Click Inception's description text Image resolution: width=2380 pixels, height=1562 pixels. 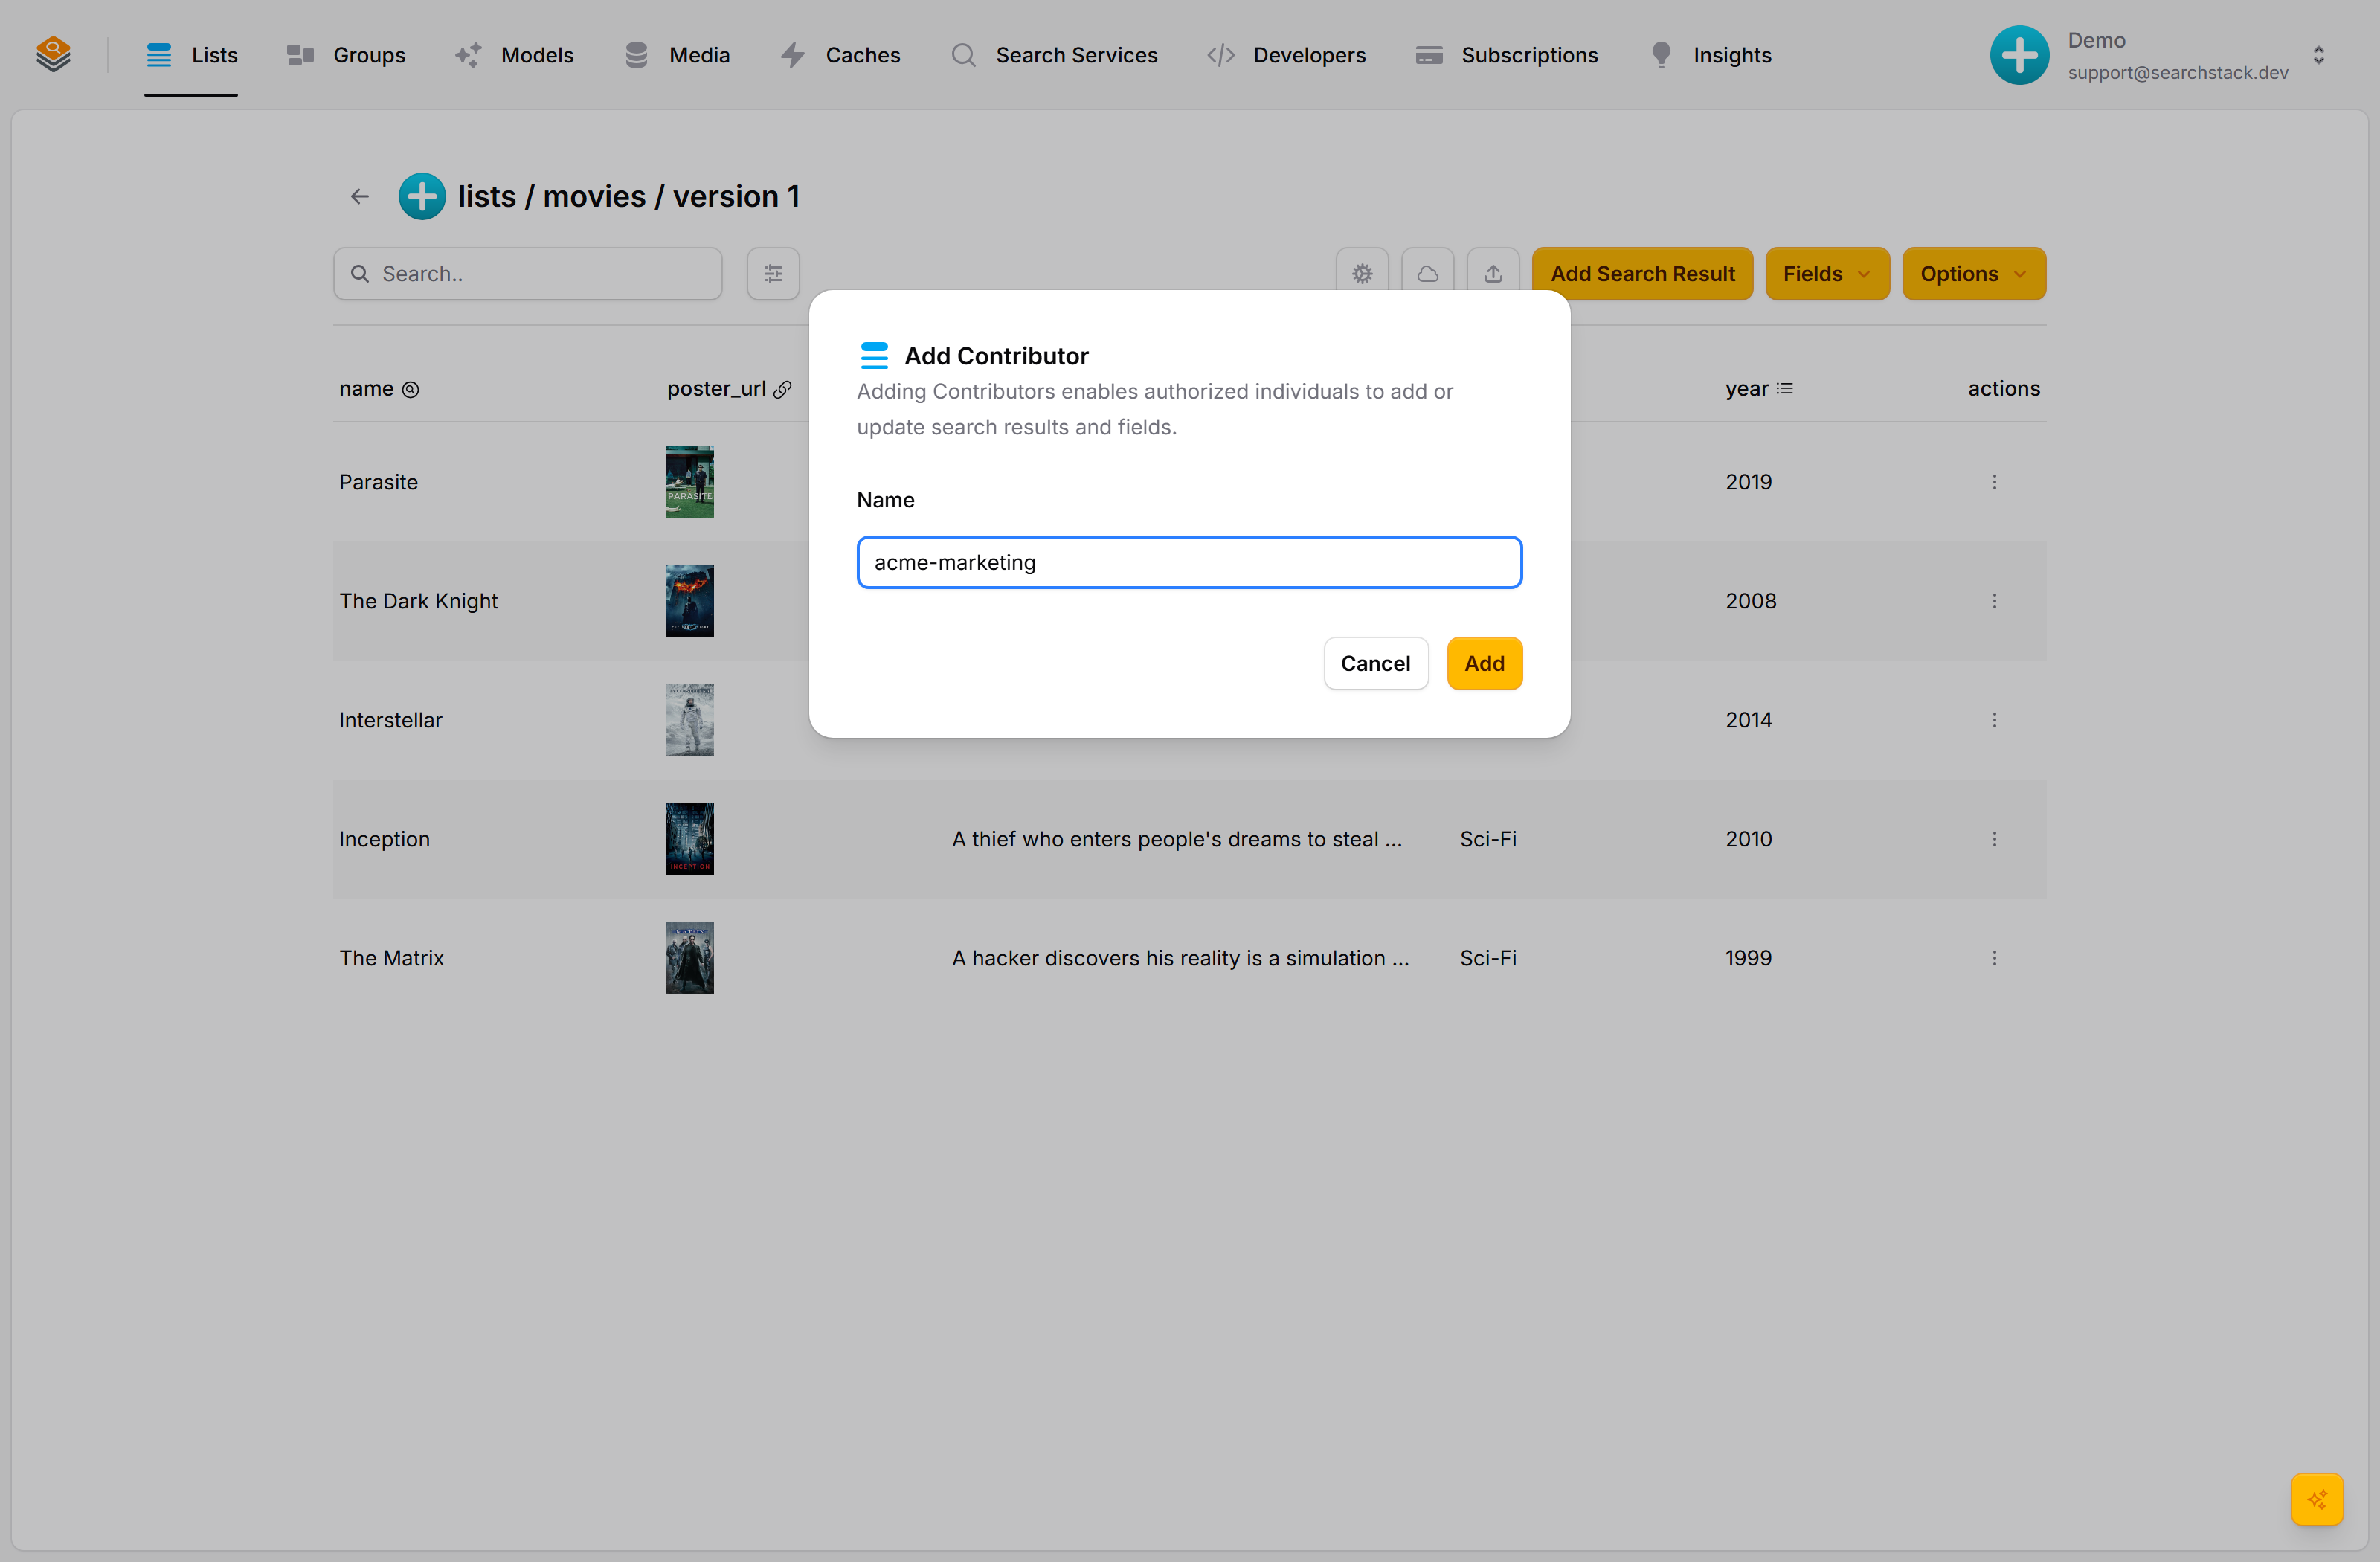1177,839
